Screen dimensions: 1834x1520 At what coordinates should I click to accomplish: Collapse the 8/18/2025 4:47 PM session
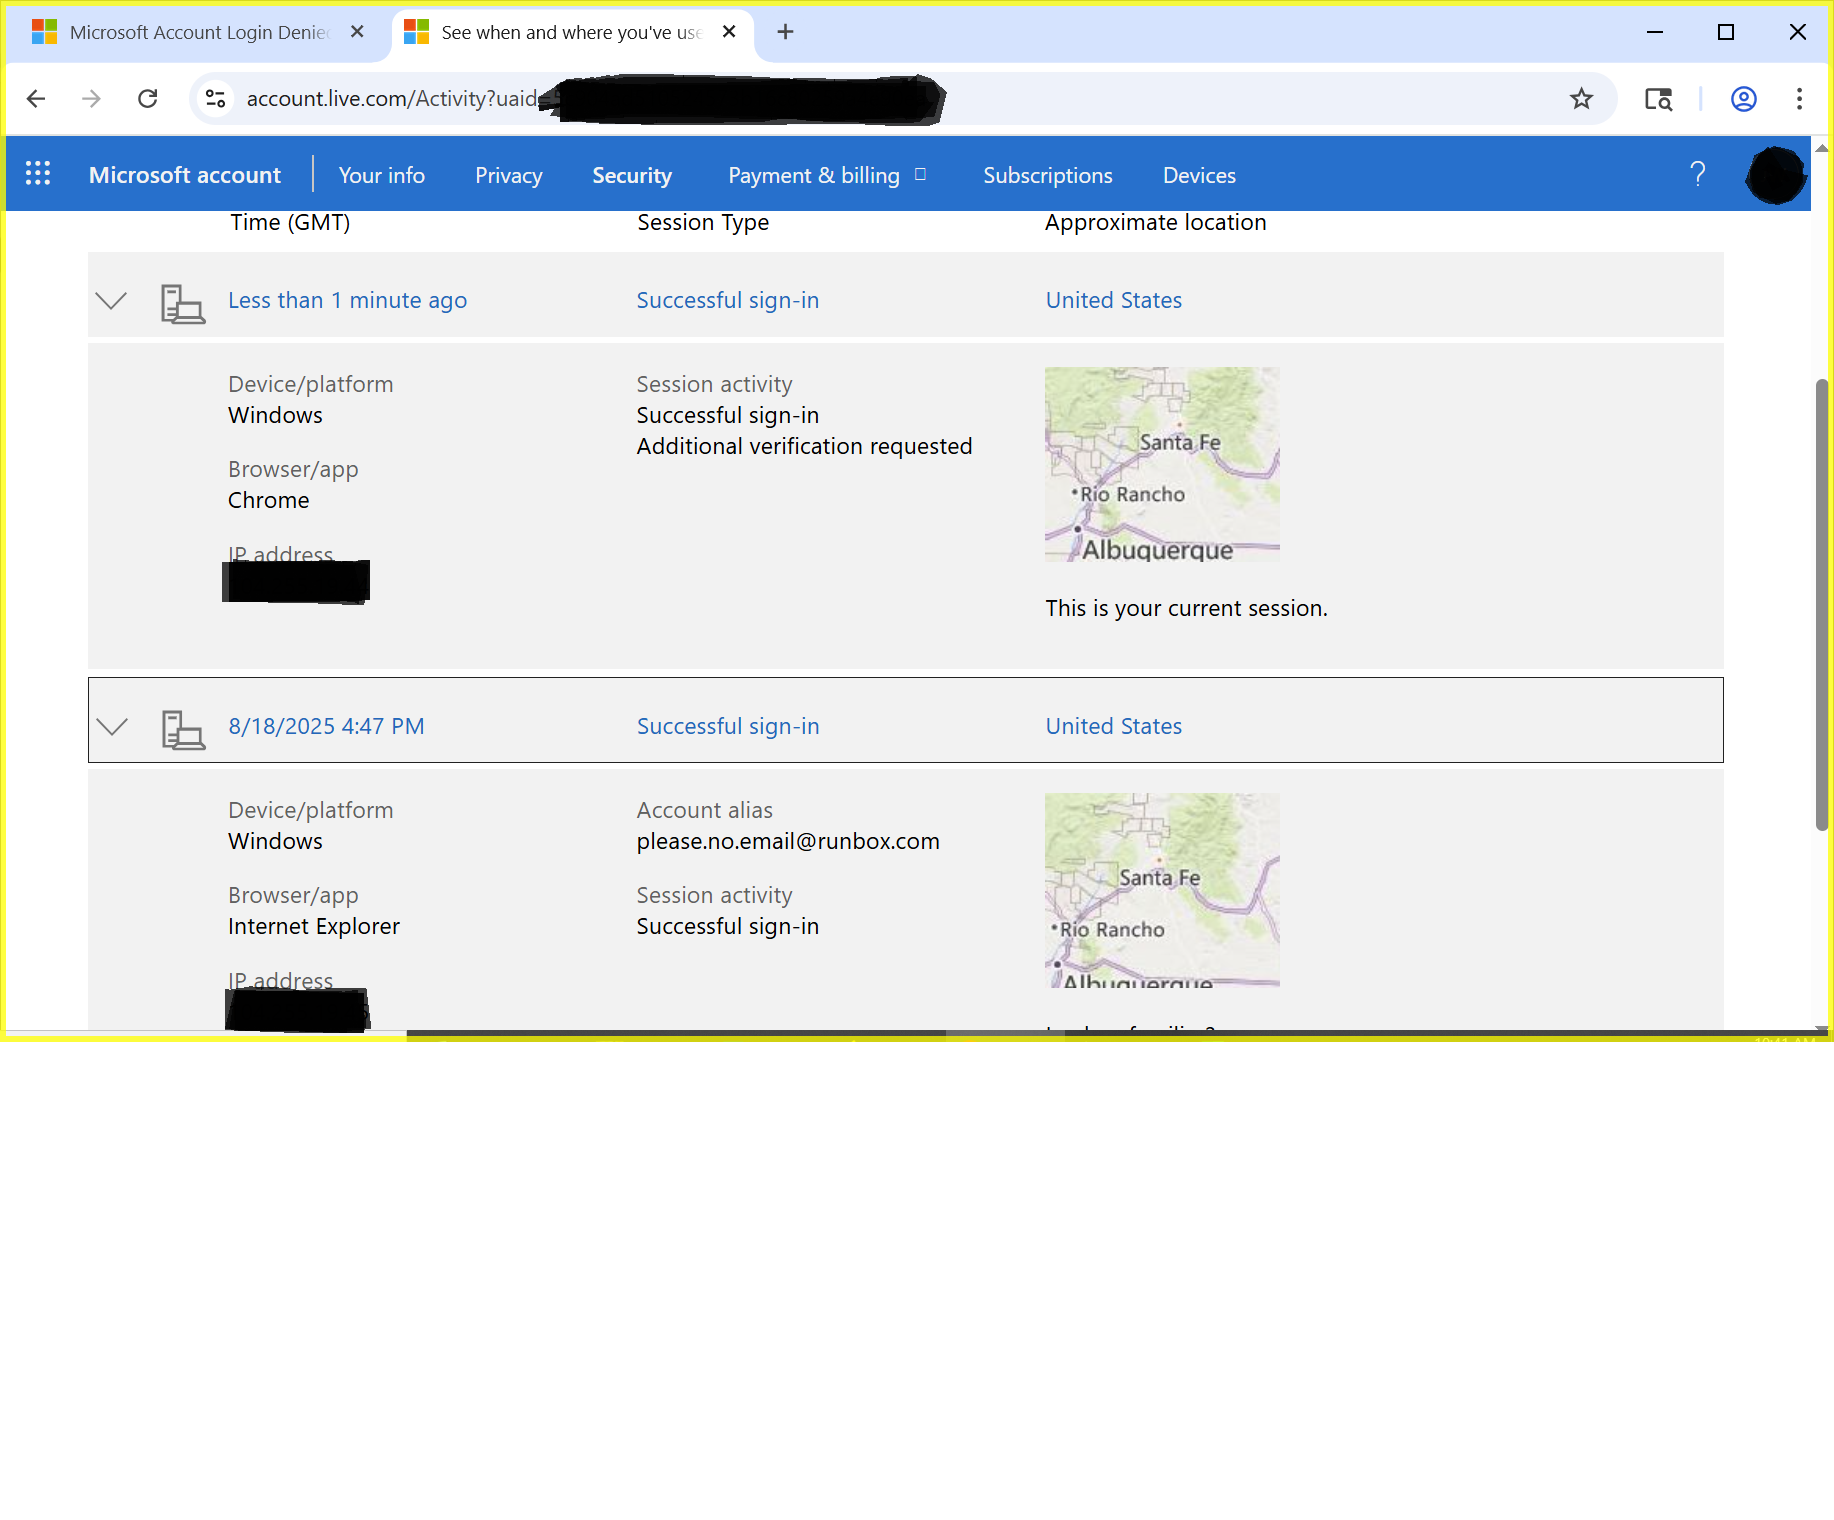click(x=112, y=726)
